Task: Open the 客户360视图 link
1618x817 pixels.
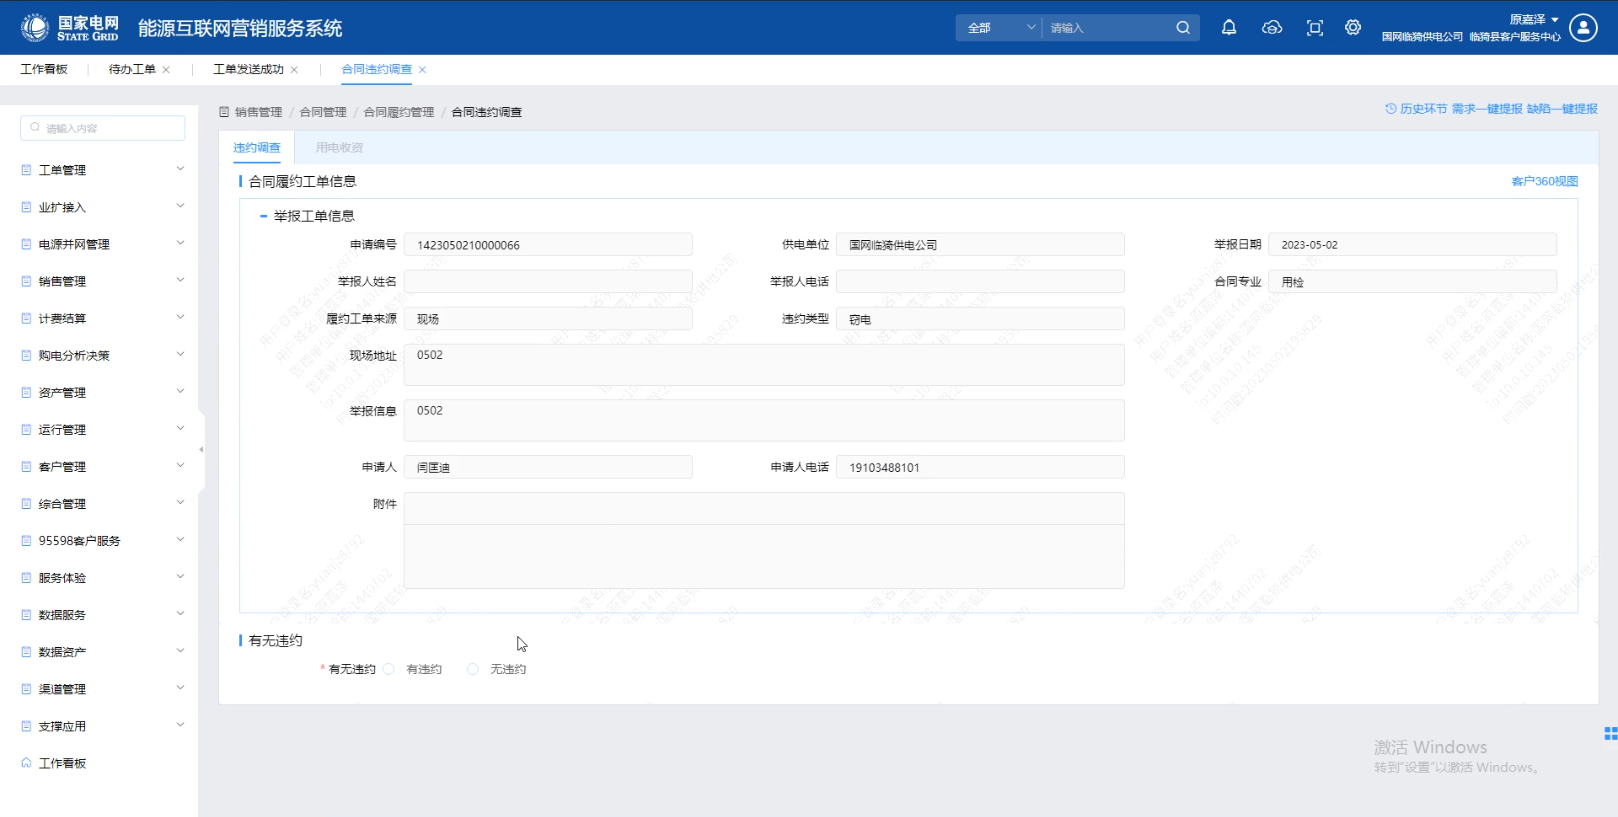Action: (x=1544, y=181)
